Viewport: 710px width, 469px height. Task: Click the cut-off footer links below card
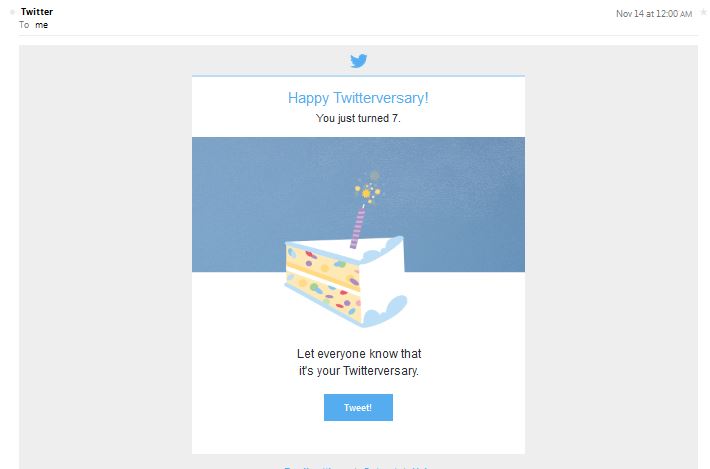[x=358, y=466]
